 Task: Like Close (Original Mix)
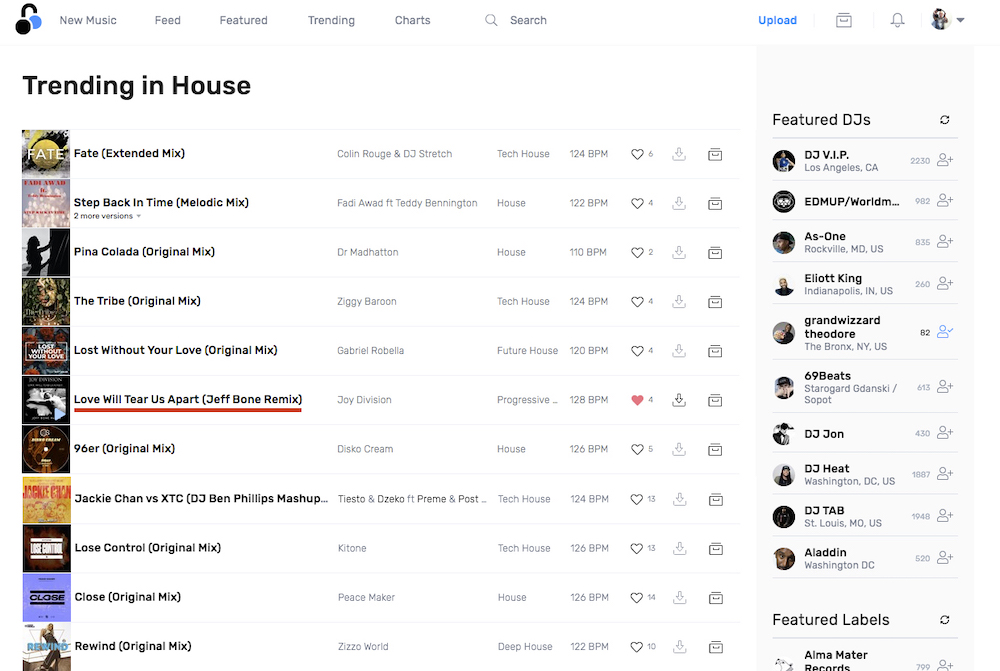[636, 598]
